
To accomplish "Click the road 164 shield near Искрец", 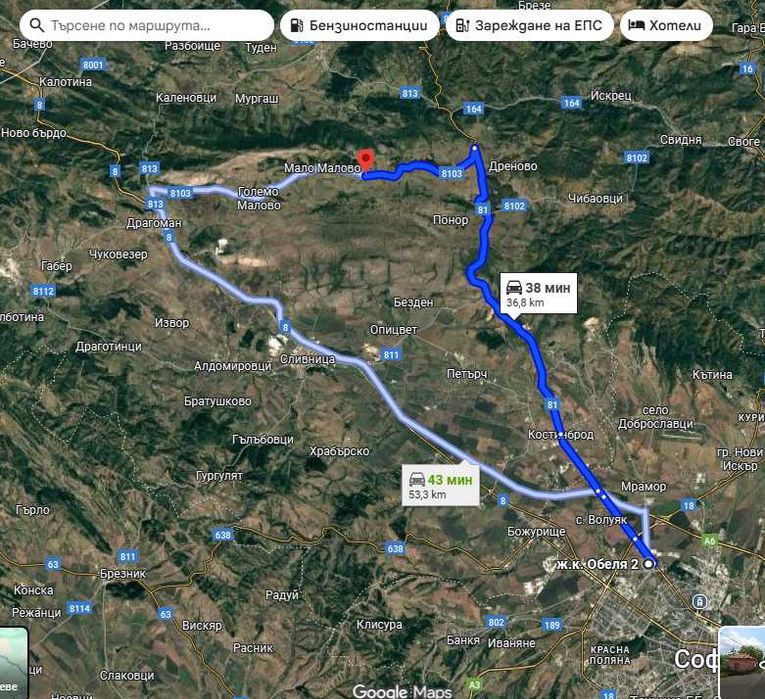I will click(571, 103).
